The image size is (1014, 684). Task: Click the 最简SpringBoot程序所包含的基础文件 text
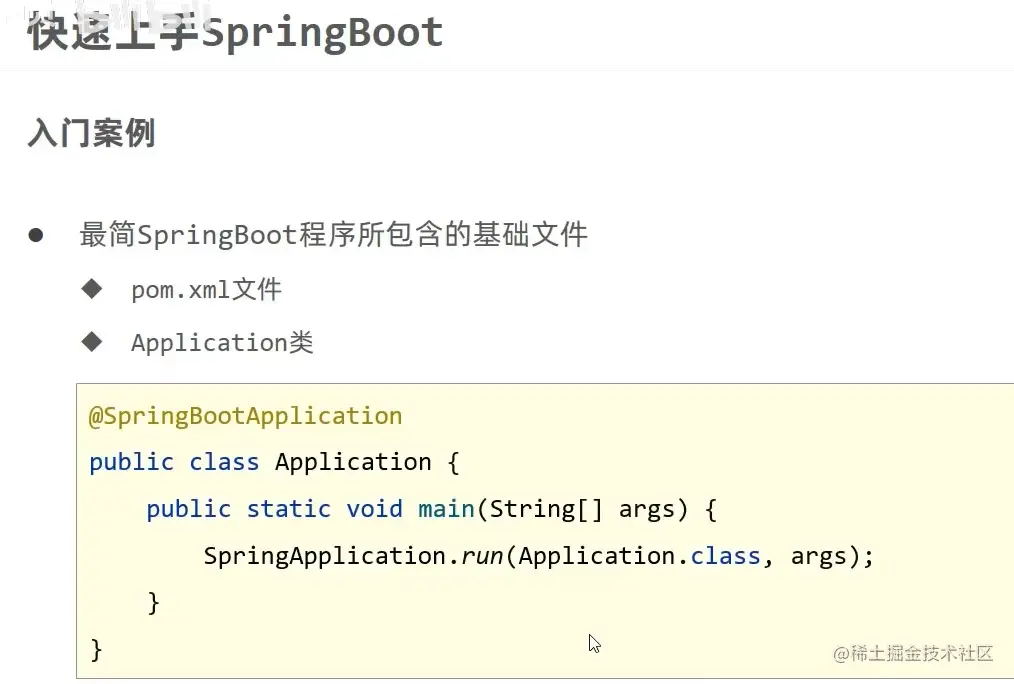pyautogui.click(x=334, y=234)
